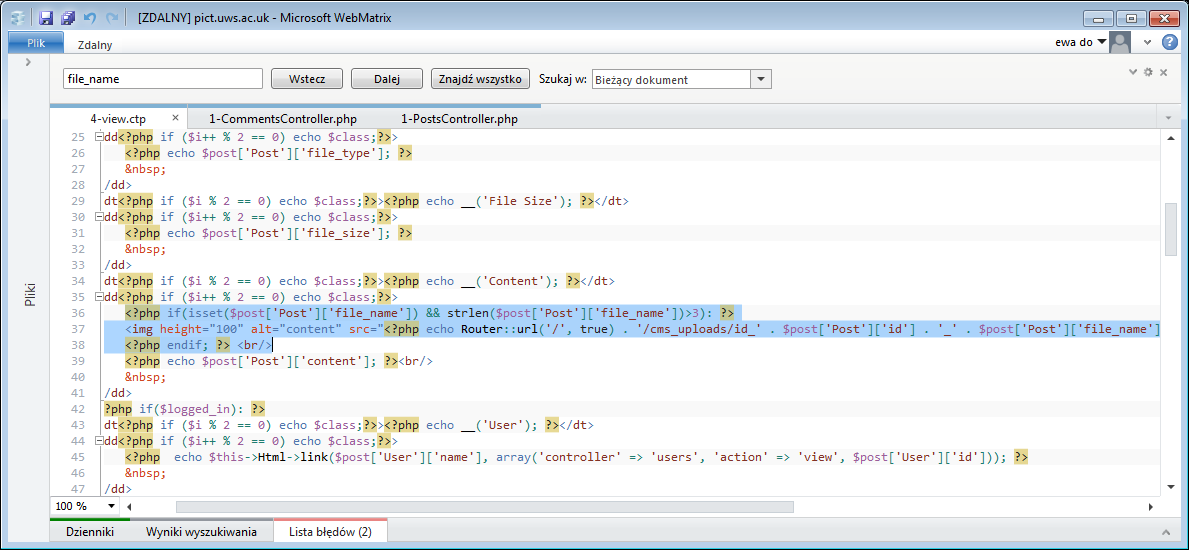Click $logged_in variable on line 42
The image size is (1189, 550).
(x=194, y=408)
